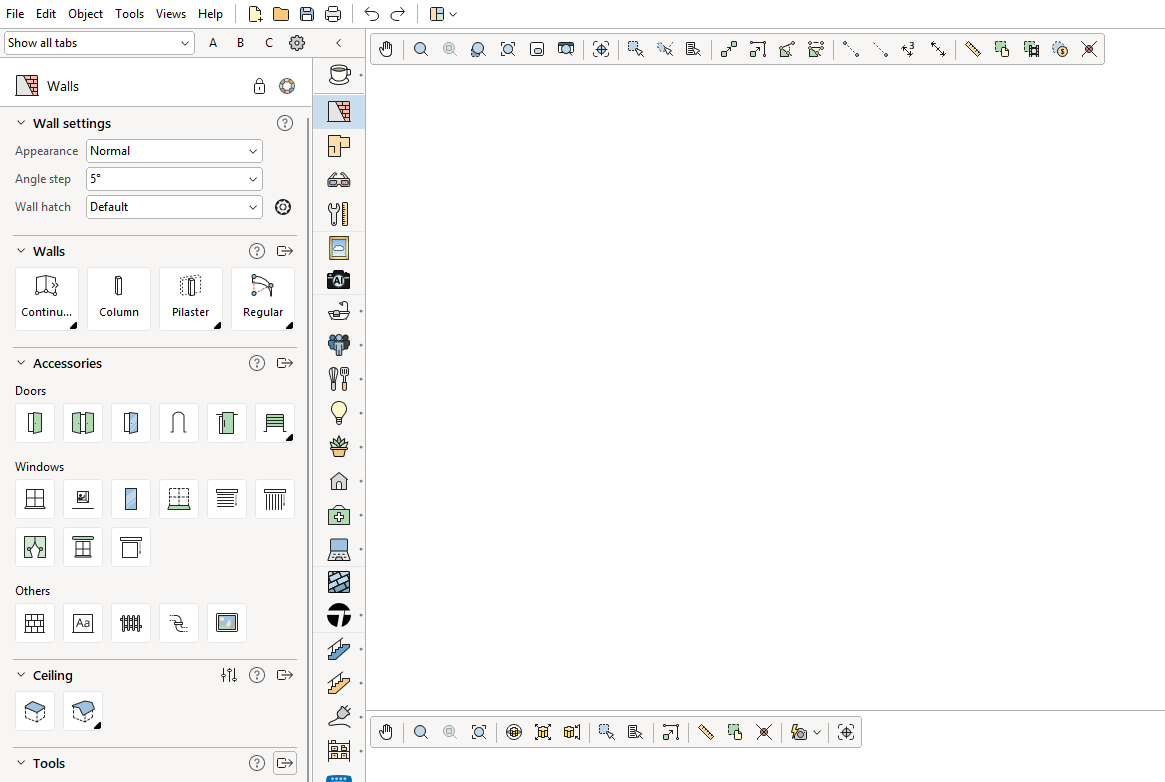Viewport: 1165px width, 782px height.
Task: Select the Regular wall tool
Action: [263, 299]
